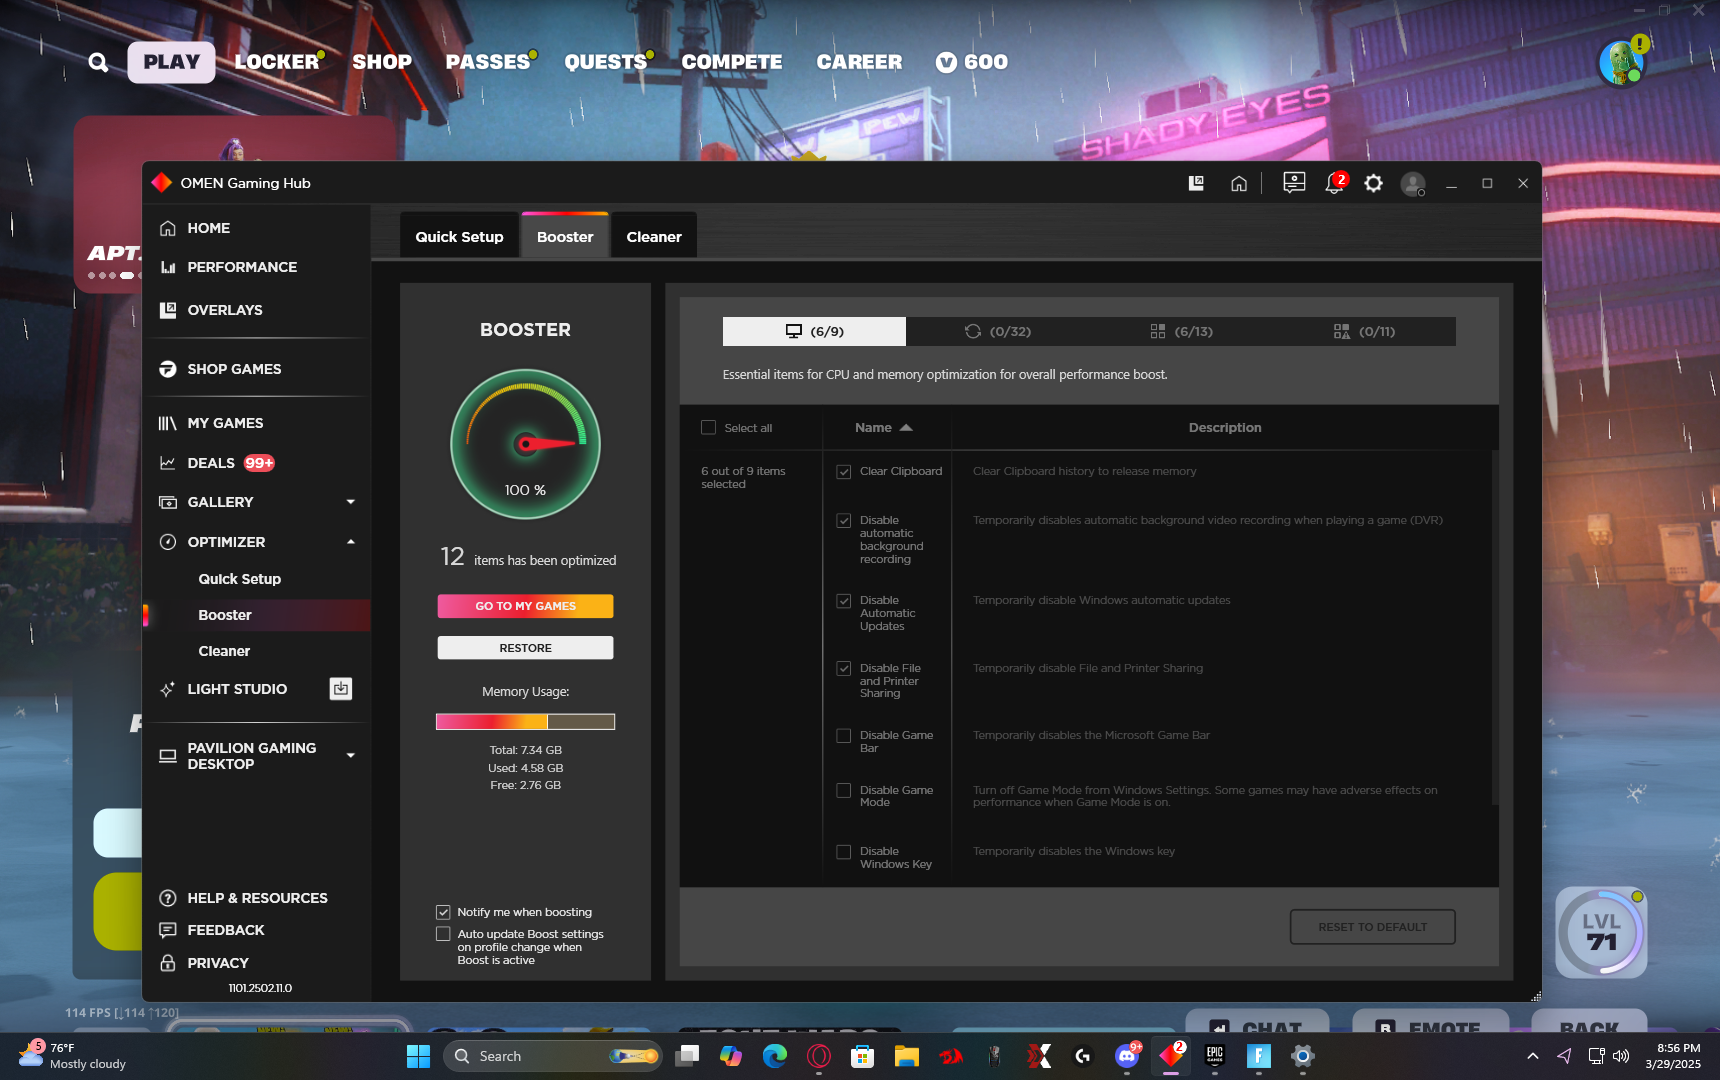Click the Memory Usage bar
This screenshot has width=1720, height=1080.
click(525, 722)
